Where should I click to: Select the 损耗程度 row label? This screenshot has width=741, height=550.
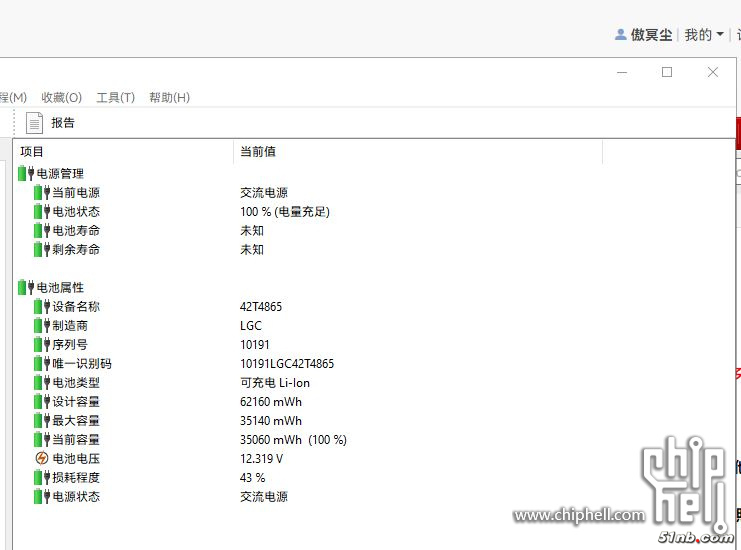pyautogui.click(x=76, y=477)
